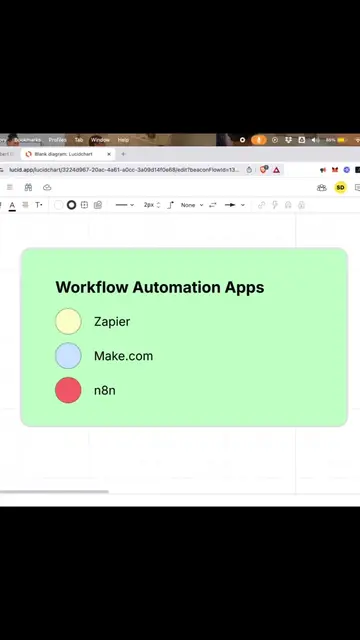Viewport: 360px width, 640px height.
Task: Click the Brave rewards triangle icon
Action: 276,170
